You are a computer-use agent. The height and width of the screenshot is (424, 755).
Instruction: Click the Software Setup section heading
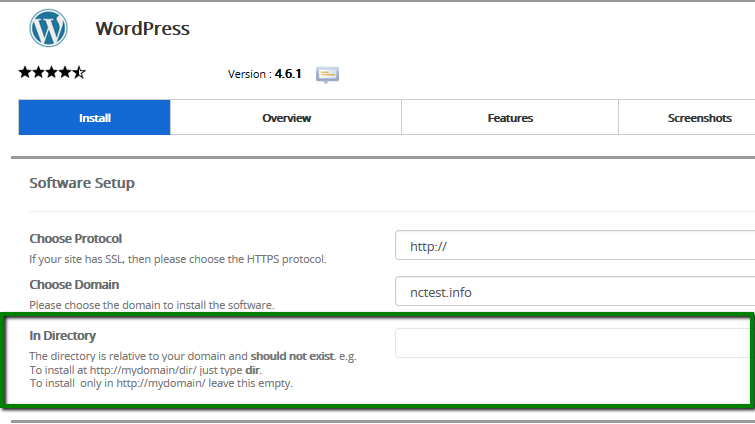[82, 183]
